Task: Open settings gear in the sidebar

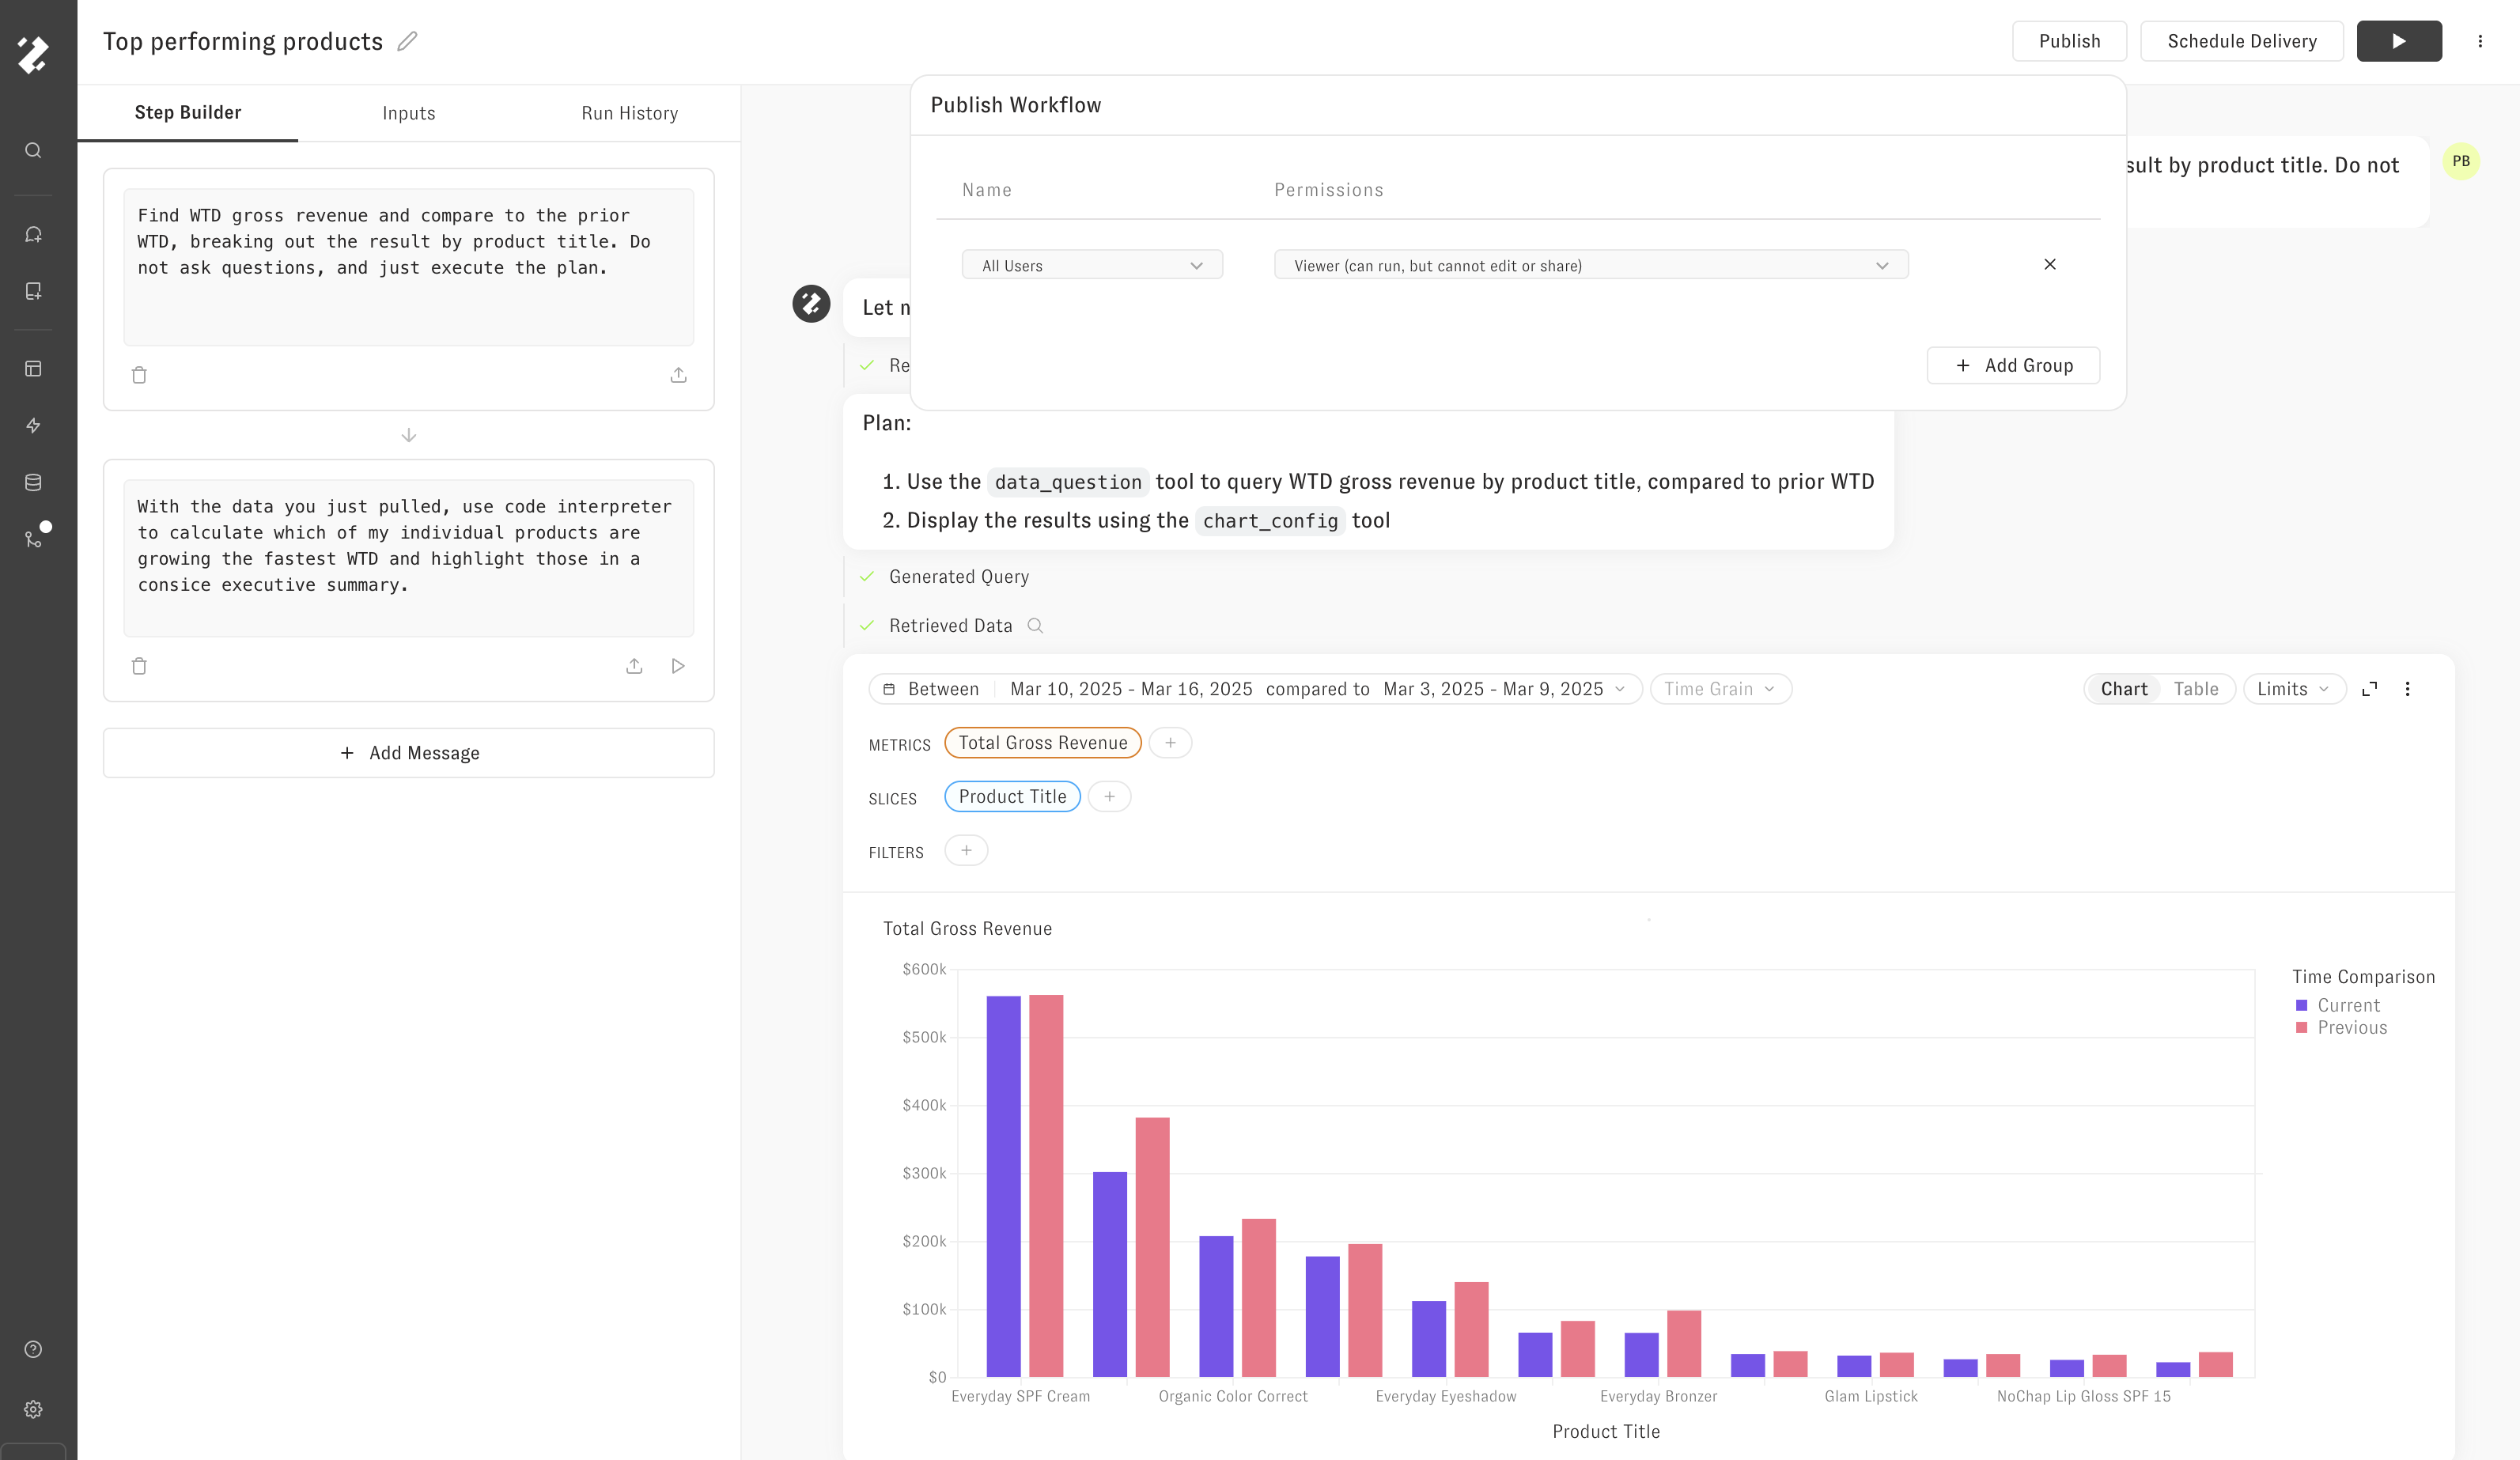Action: point(33,1409)
